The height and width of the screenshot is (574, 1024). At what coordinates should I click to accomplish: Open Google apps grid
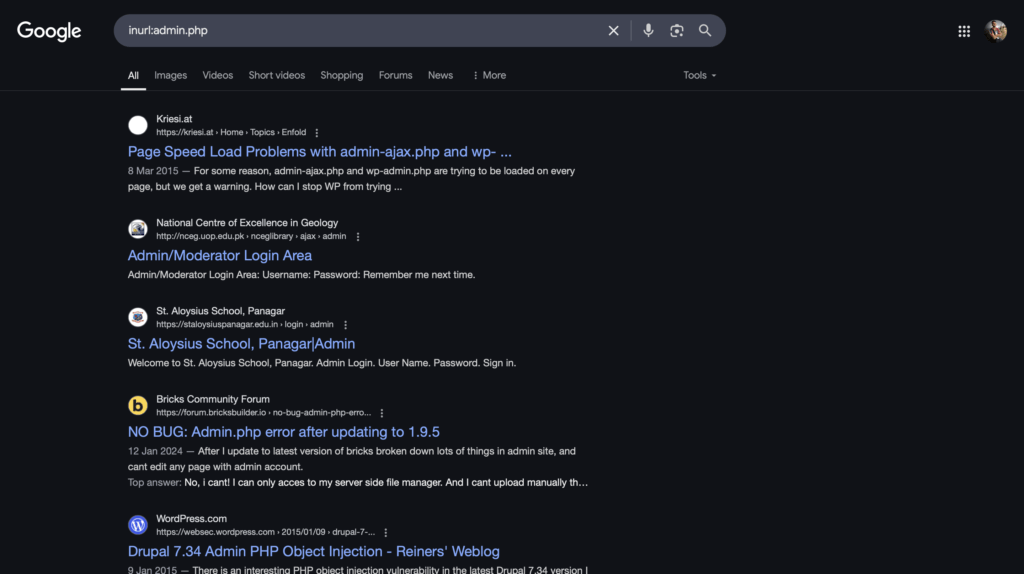964,31
